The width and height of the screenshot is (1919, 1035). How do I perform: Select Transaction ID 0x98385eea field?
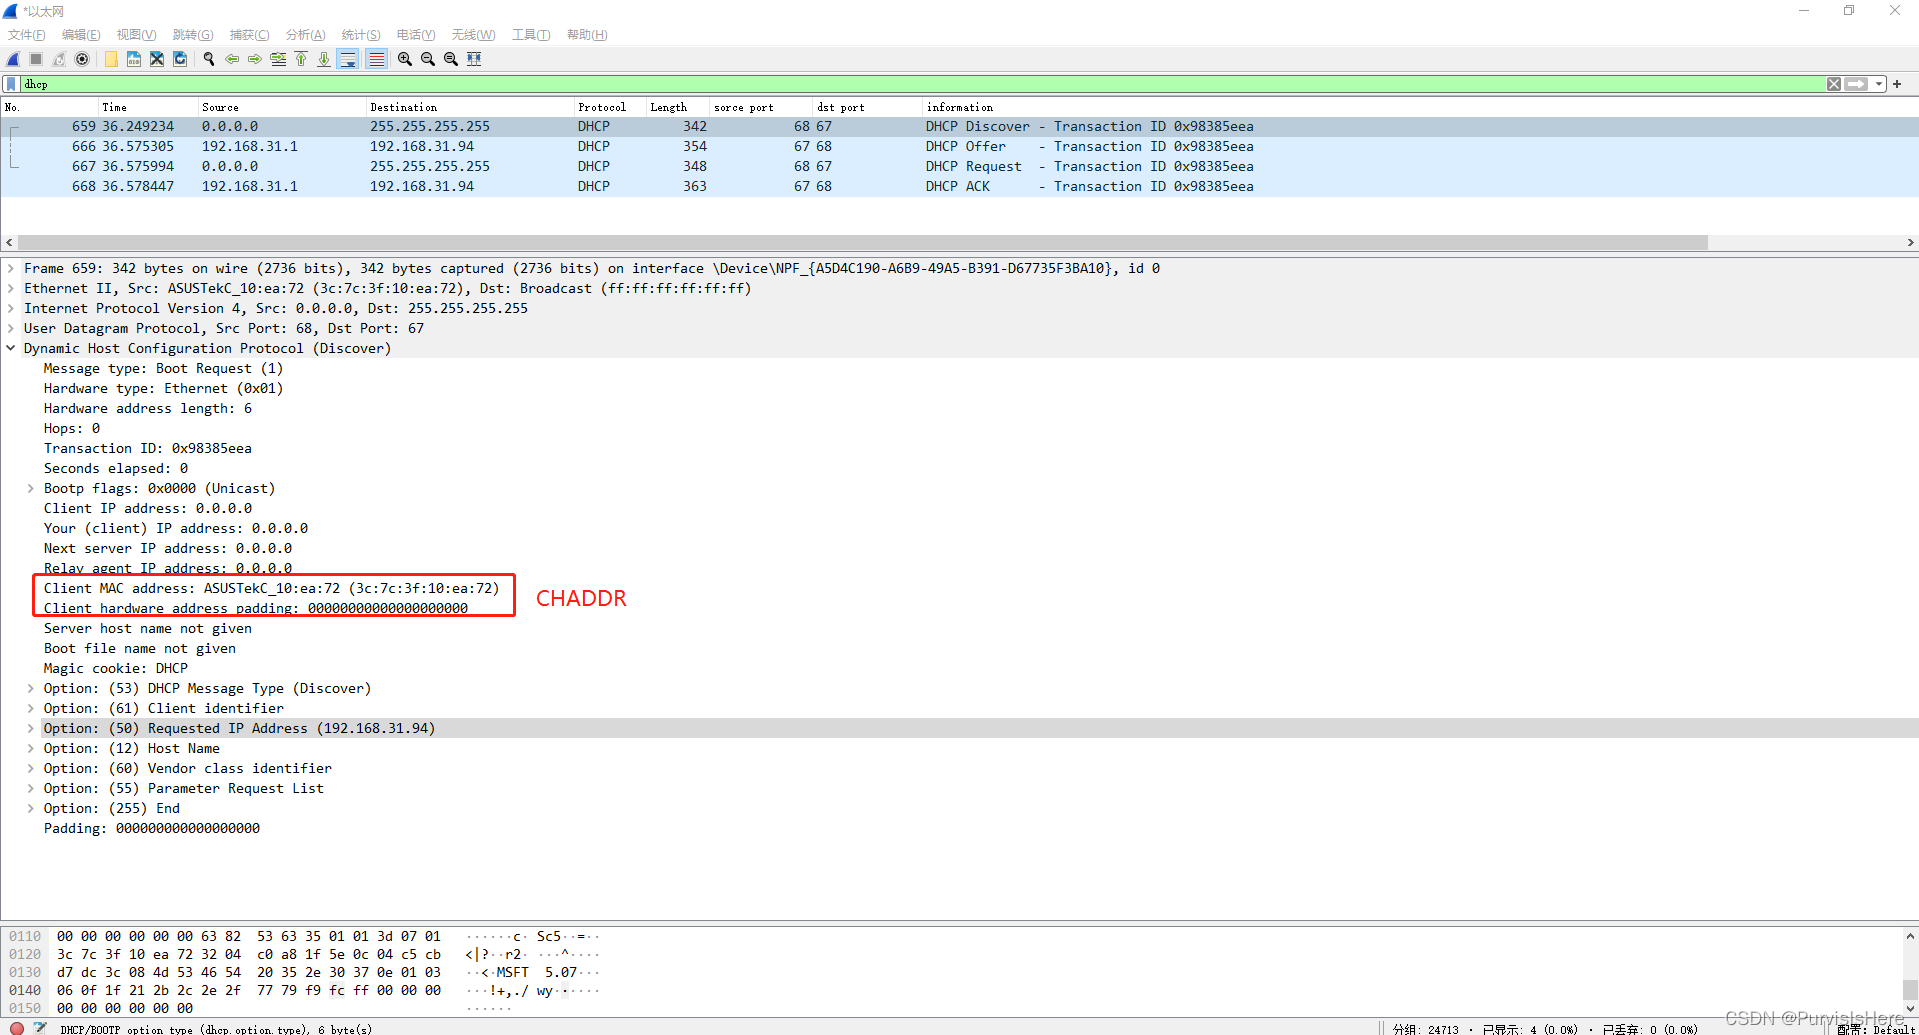tap(148, 448)
